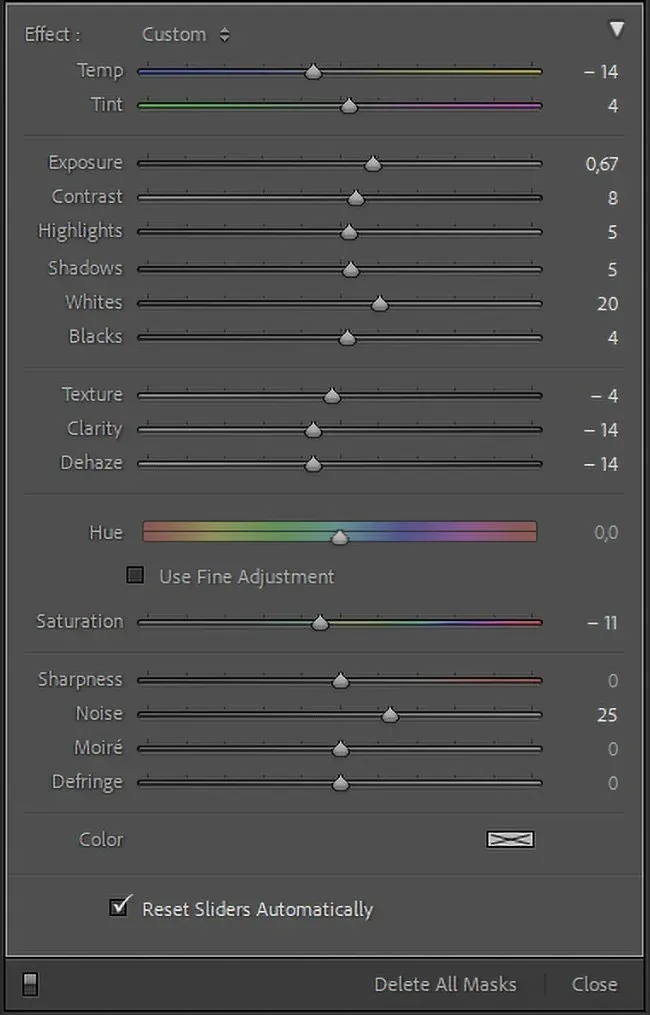Viewport: 650px width, 1015px height.
Task: Click the Exposure slider knob
Action: pyautogui.click(x=372, y=164)
